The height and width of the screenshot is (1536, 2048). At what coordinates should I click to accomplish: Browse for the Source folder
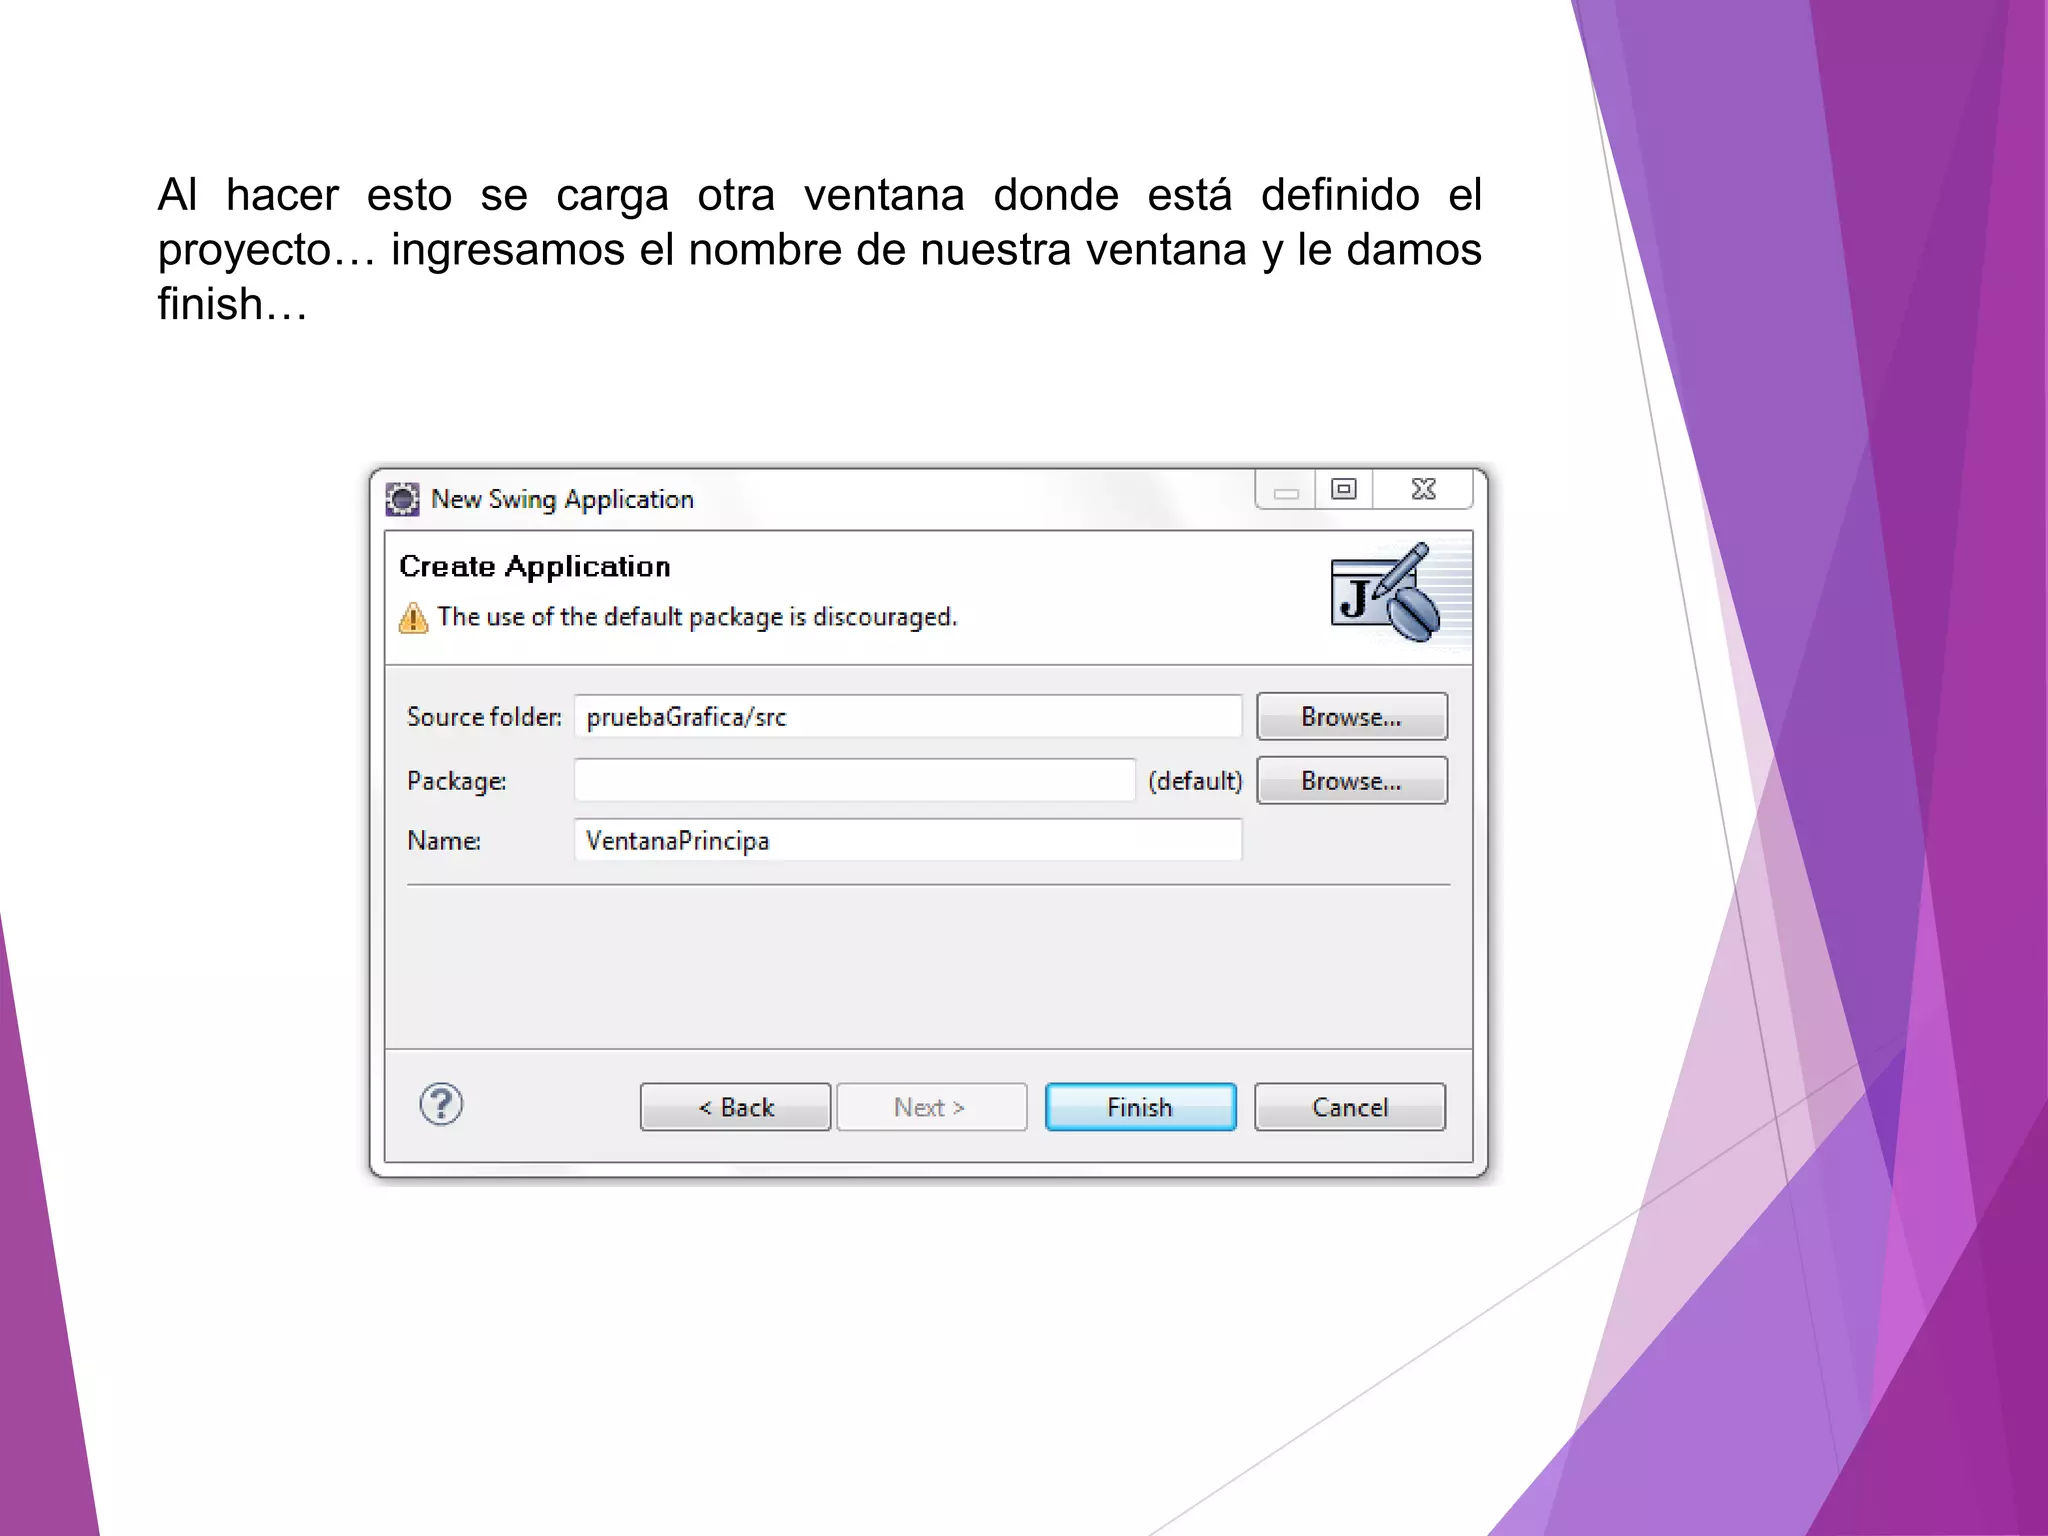coord(1351,717)
